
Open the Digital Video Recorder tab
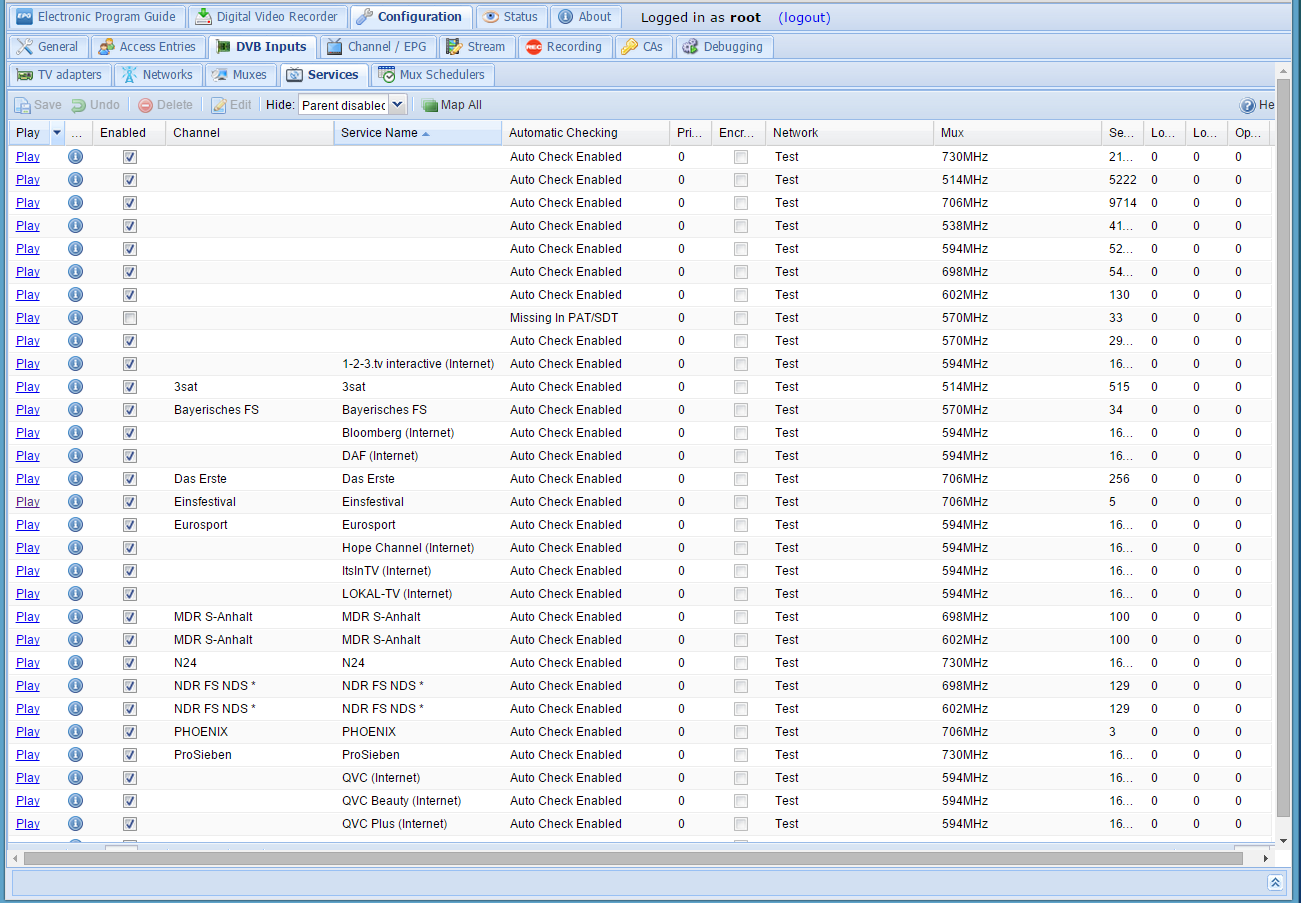pos(267,17)
